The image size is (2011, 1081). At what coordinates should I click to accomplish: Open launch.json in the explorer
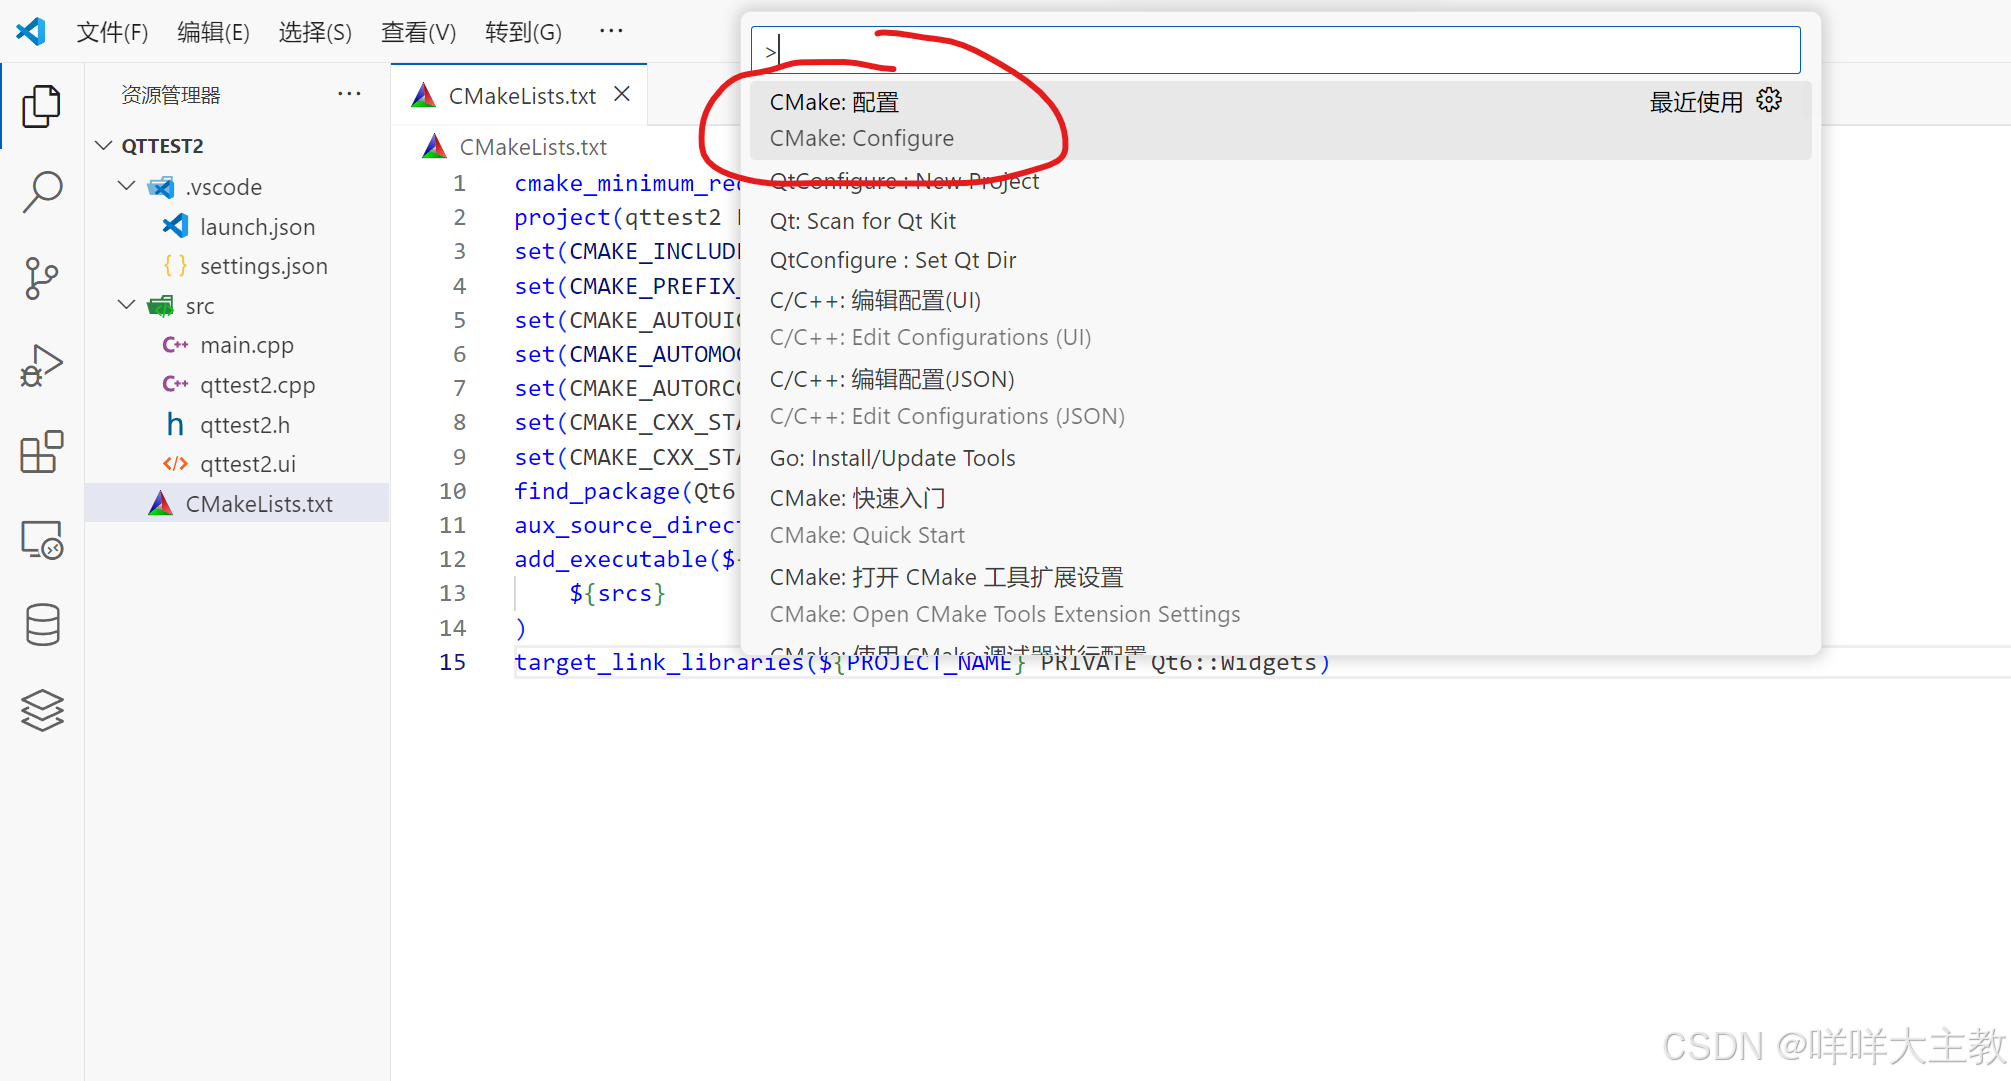coord(237,226)
